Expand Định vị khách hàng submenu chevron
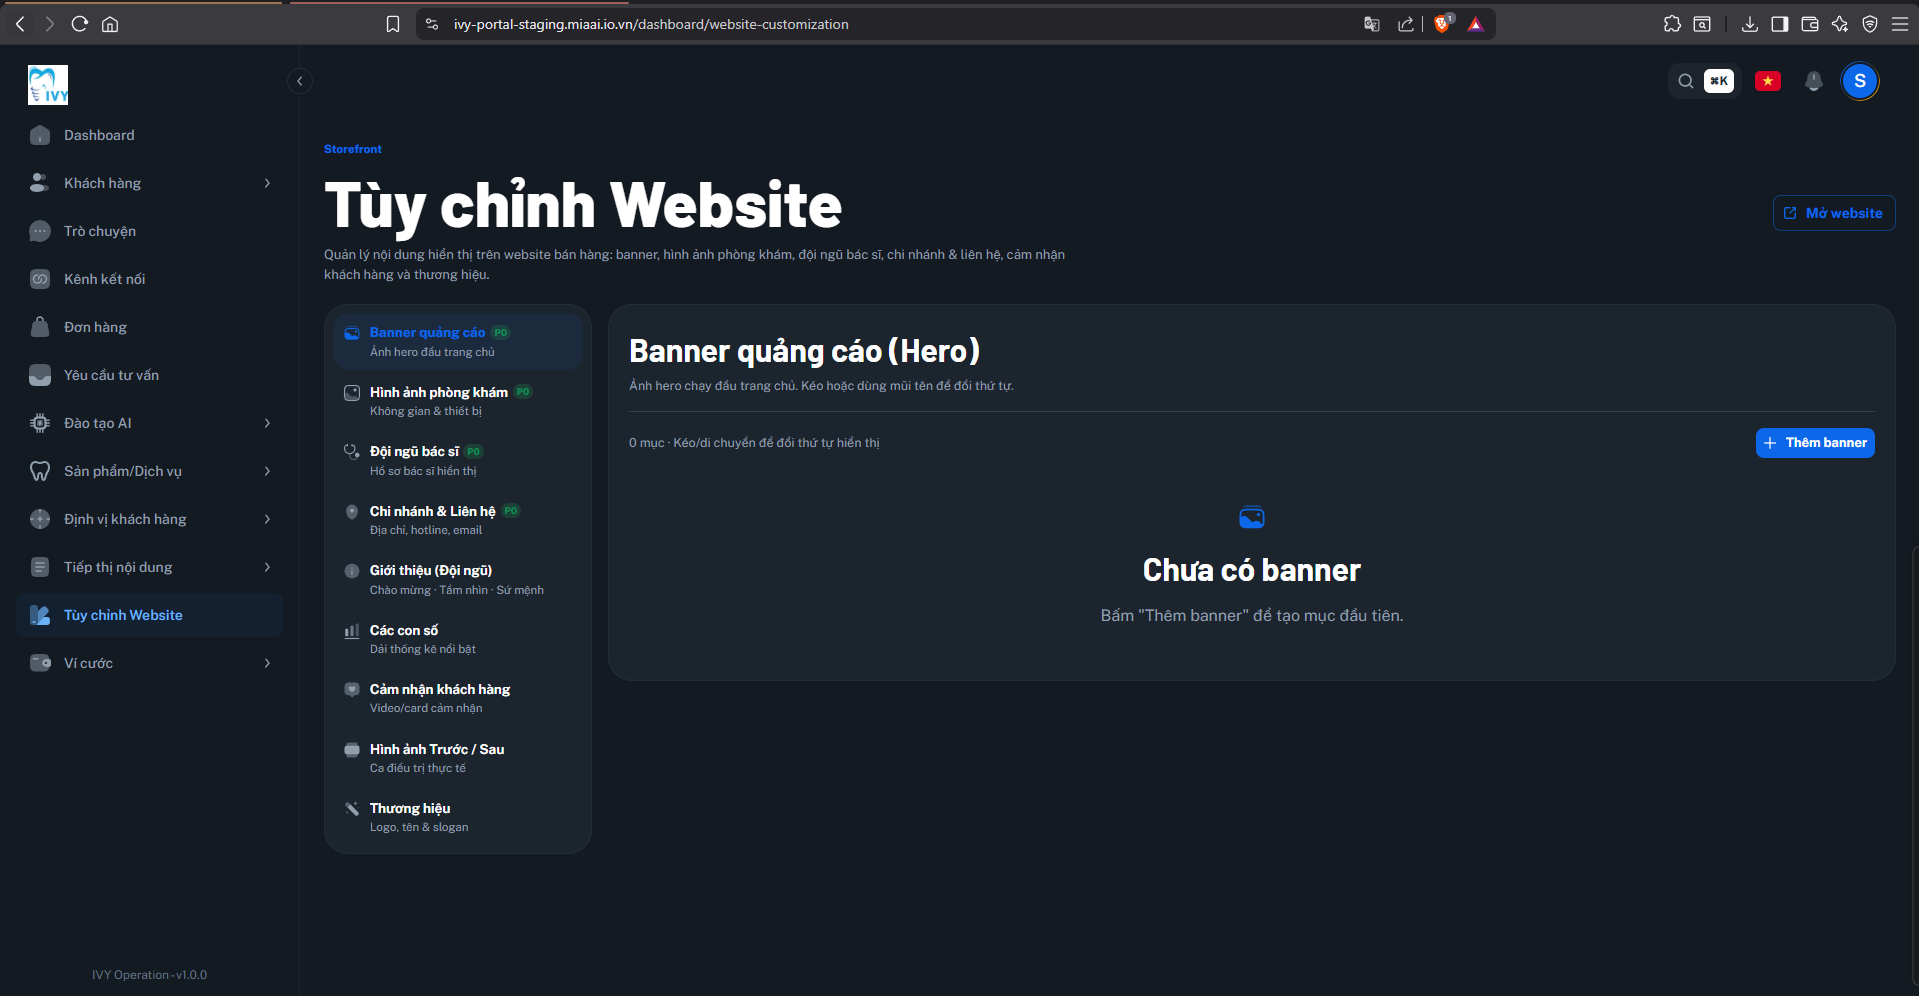 click(x=267, y=519)
